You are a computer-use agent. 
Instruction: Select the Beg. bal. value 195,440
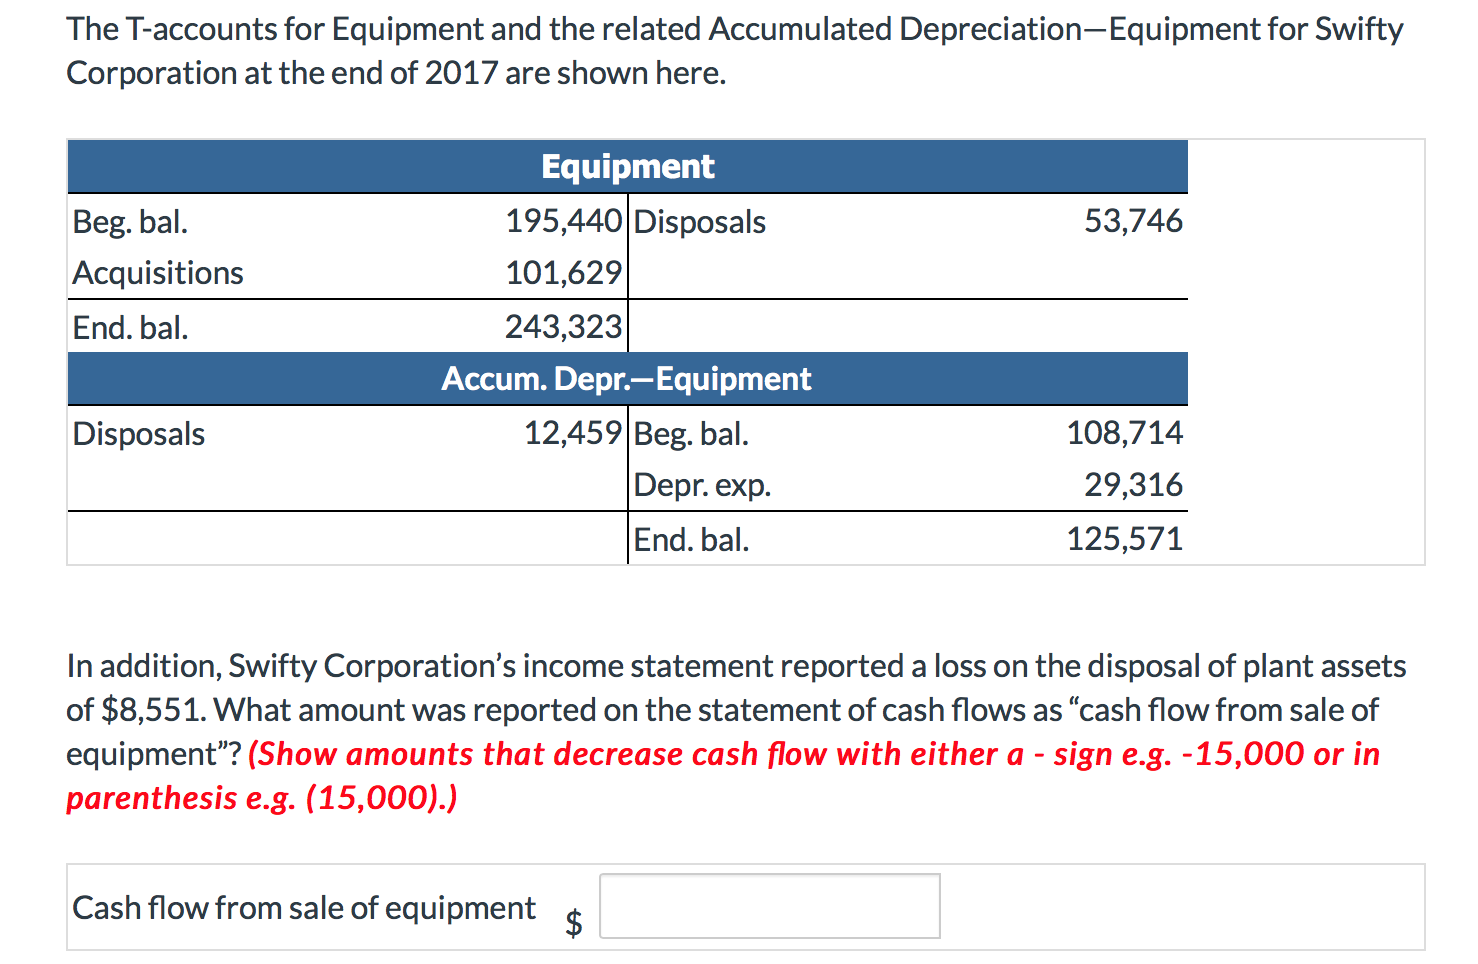click(563, 221)
